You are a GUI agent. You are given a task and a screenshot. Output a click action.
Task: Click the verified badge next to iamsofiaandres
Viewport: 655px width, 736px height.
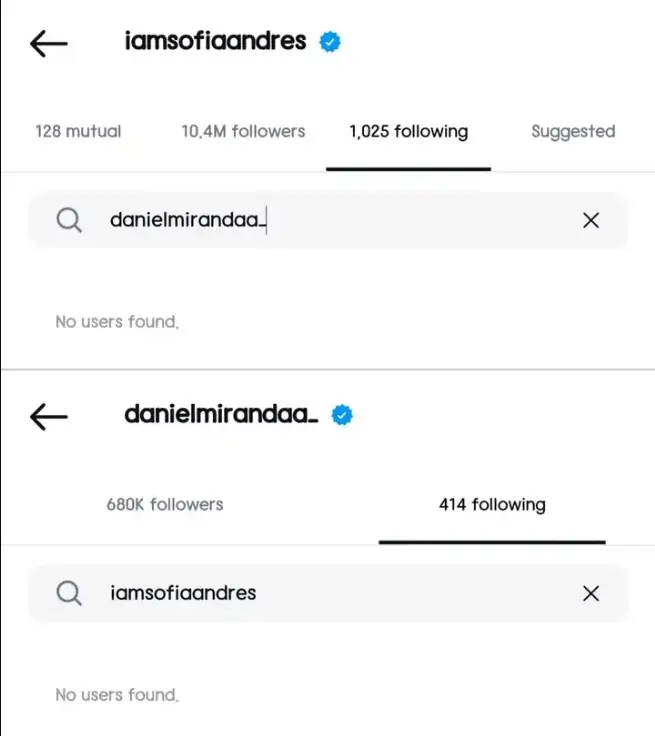[x=330, y=42]
